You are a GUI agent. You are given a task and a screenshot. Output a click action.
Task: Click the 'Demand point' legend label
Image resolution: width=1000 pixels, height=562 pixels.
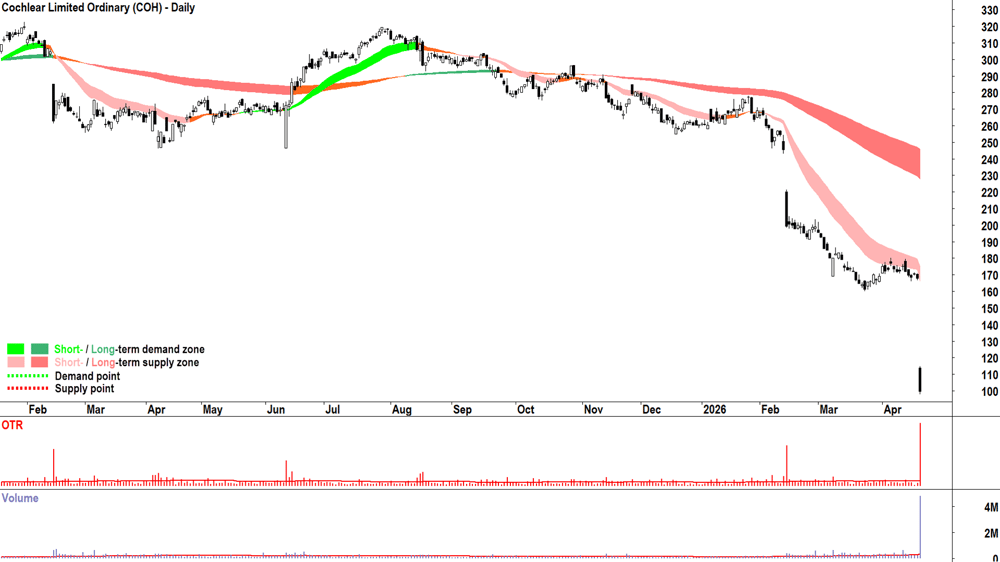click(87, 376)
